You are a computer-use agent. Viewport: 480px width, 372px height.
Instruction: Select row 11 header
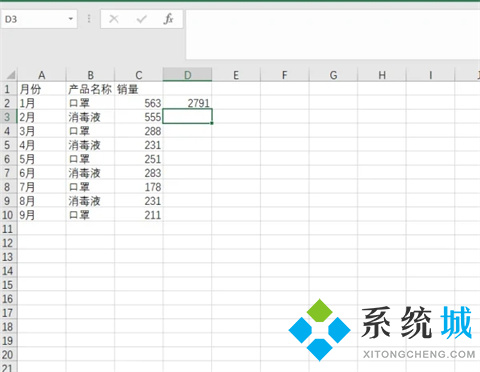[8, 229]
